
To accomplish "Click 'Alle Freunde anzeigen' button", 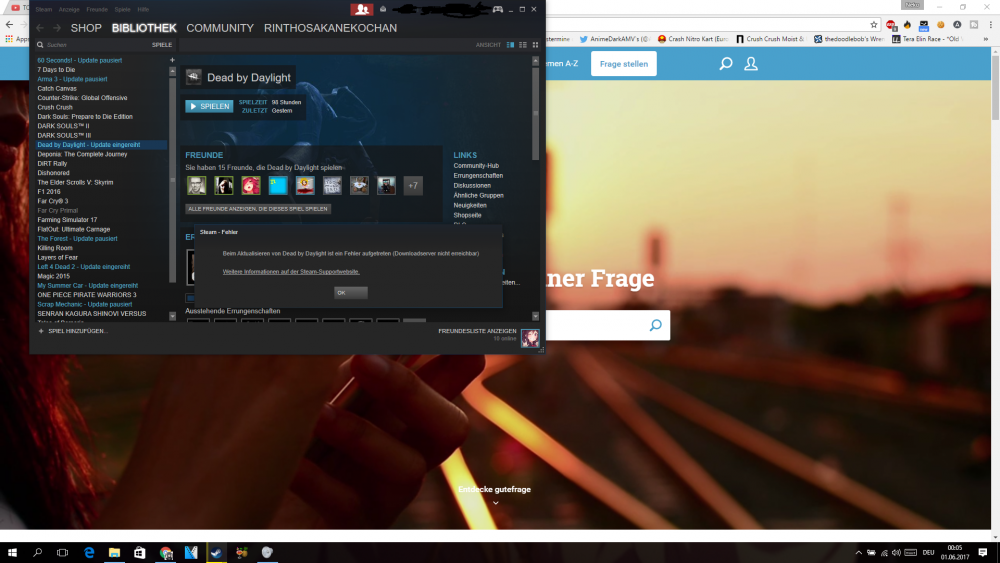I will click(258, 208).
